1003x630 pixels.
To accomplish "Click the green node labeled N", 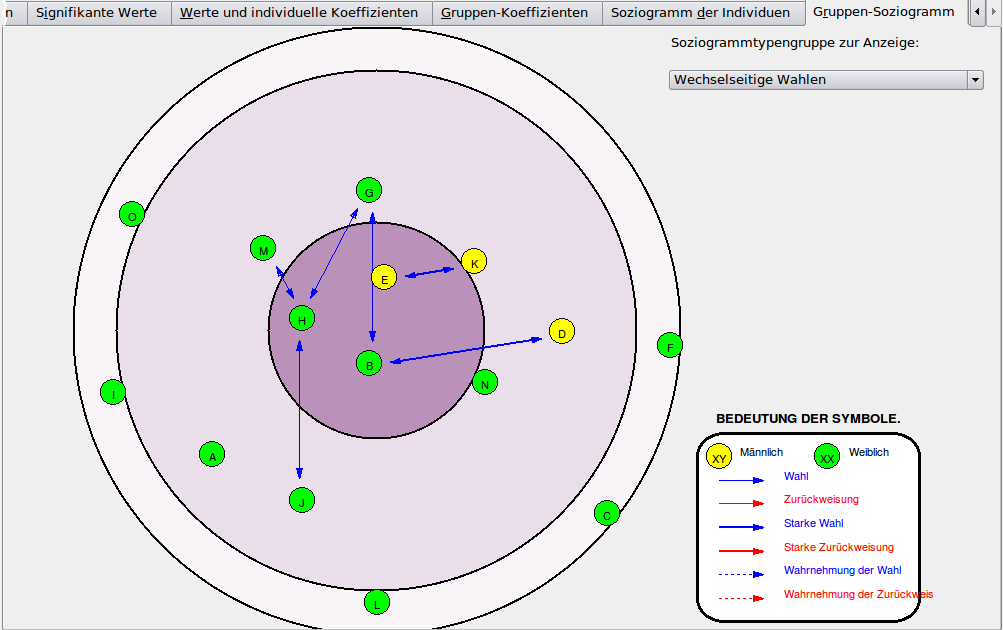I will point(485,382).
